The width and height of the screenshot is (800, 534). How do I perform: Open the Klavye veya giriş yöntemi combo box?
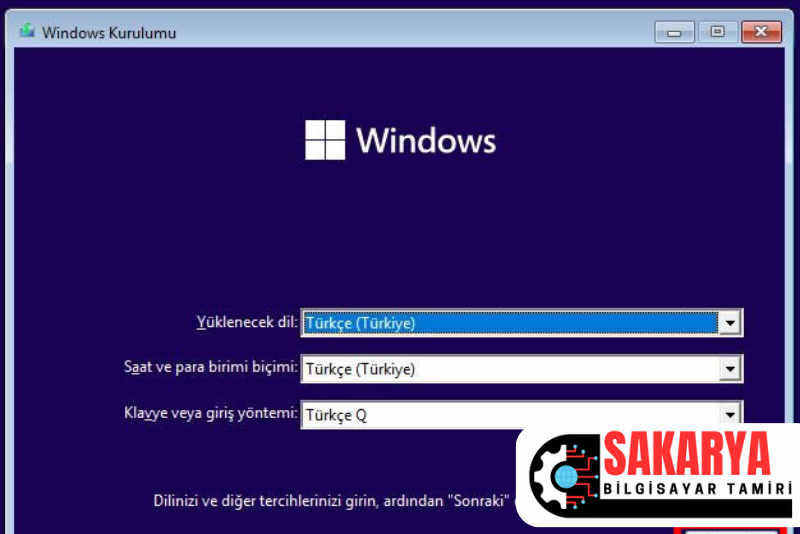(521, 414)
